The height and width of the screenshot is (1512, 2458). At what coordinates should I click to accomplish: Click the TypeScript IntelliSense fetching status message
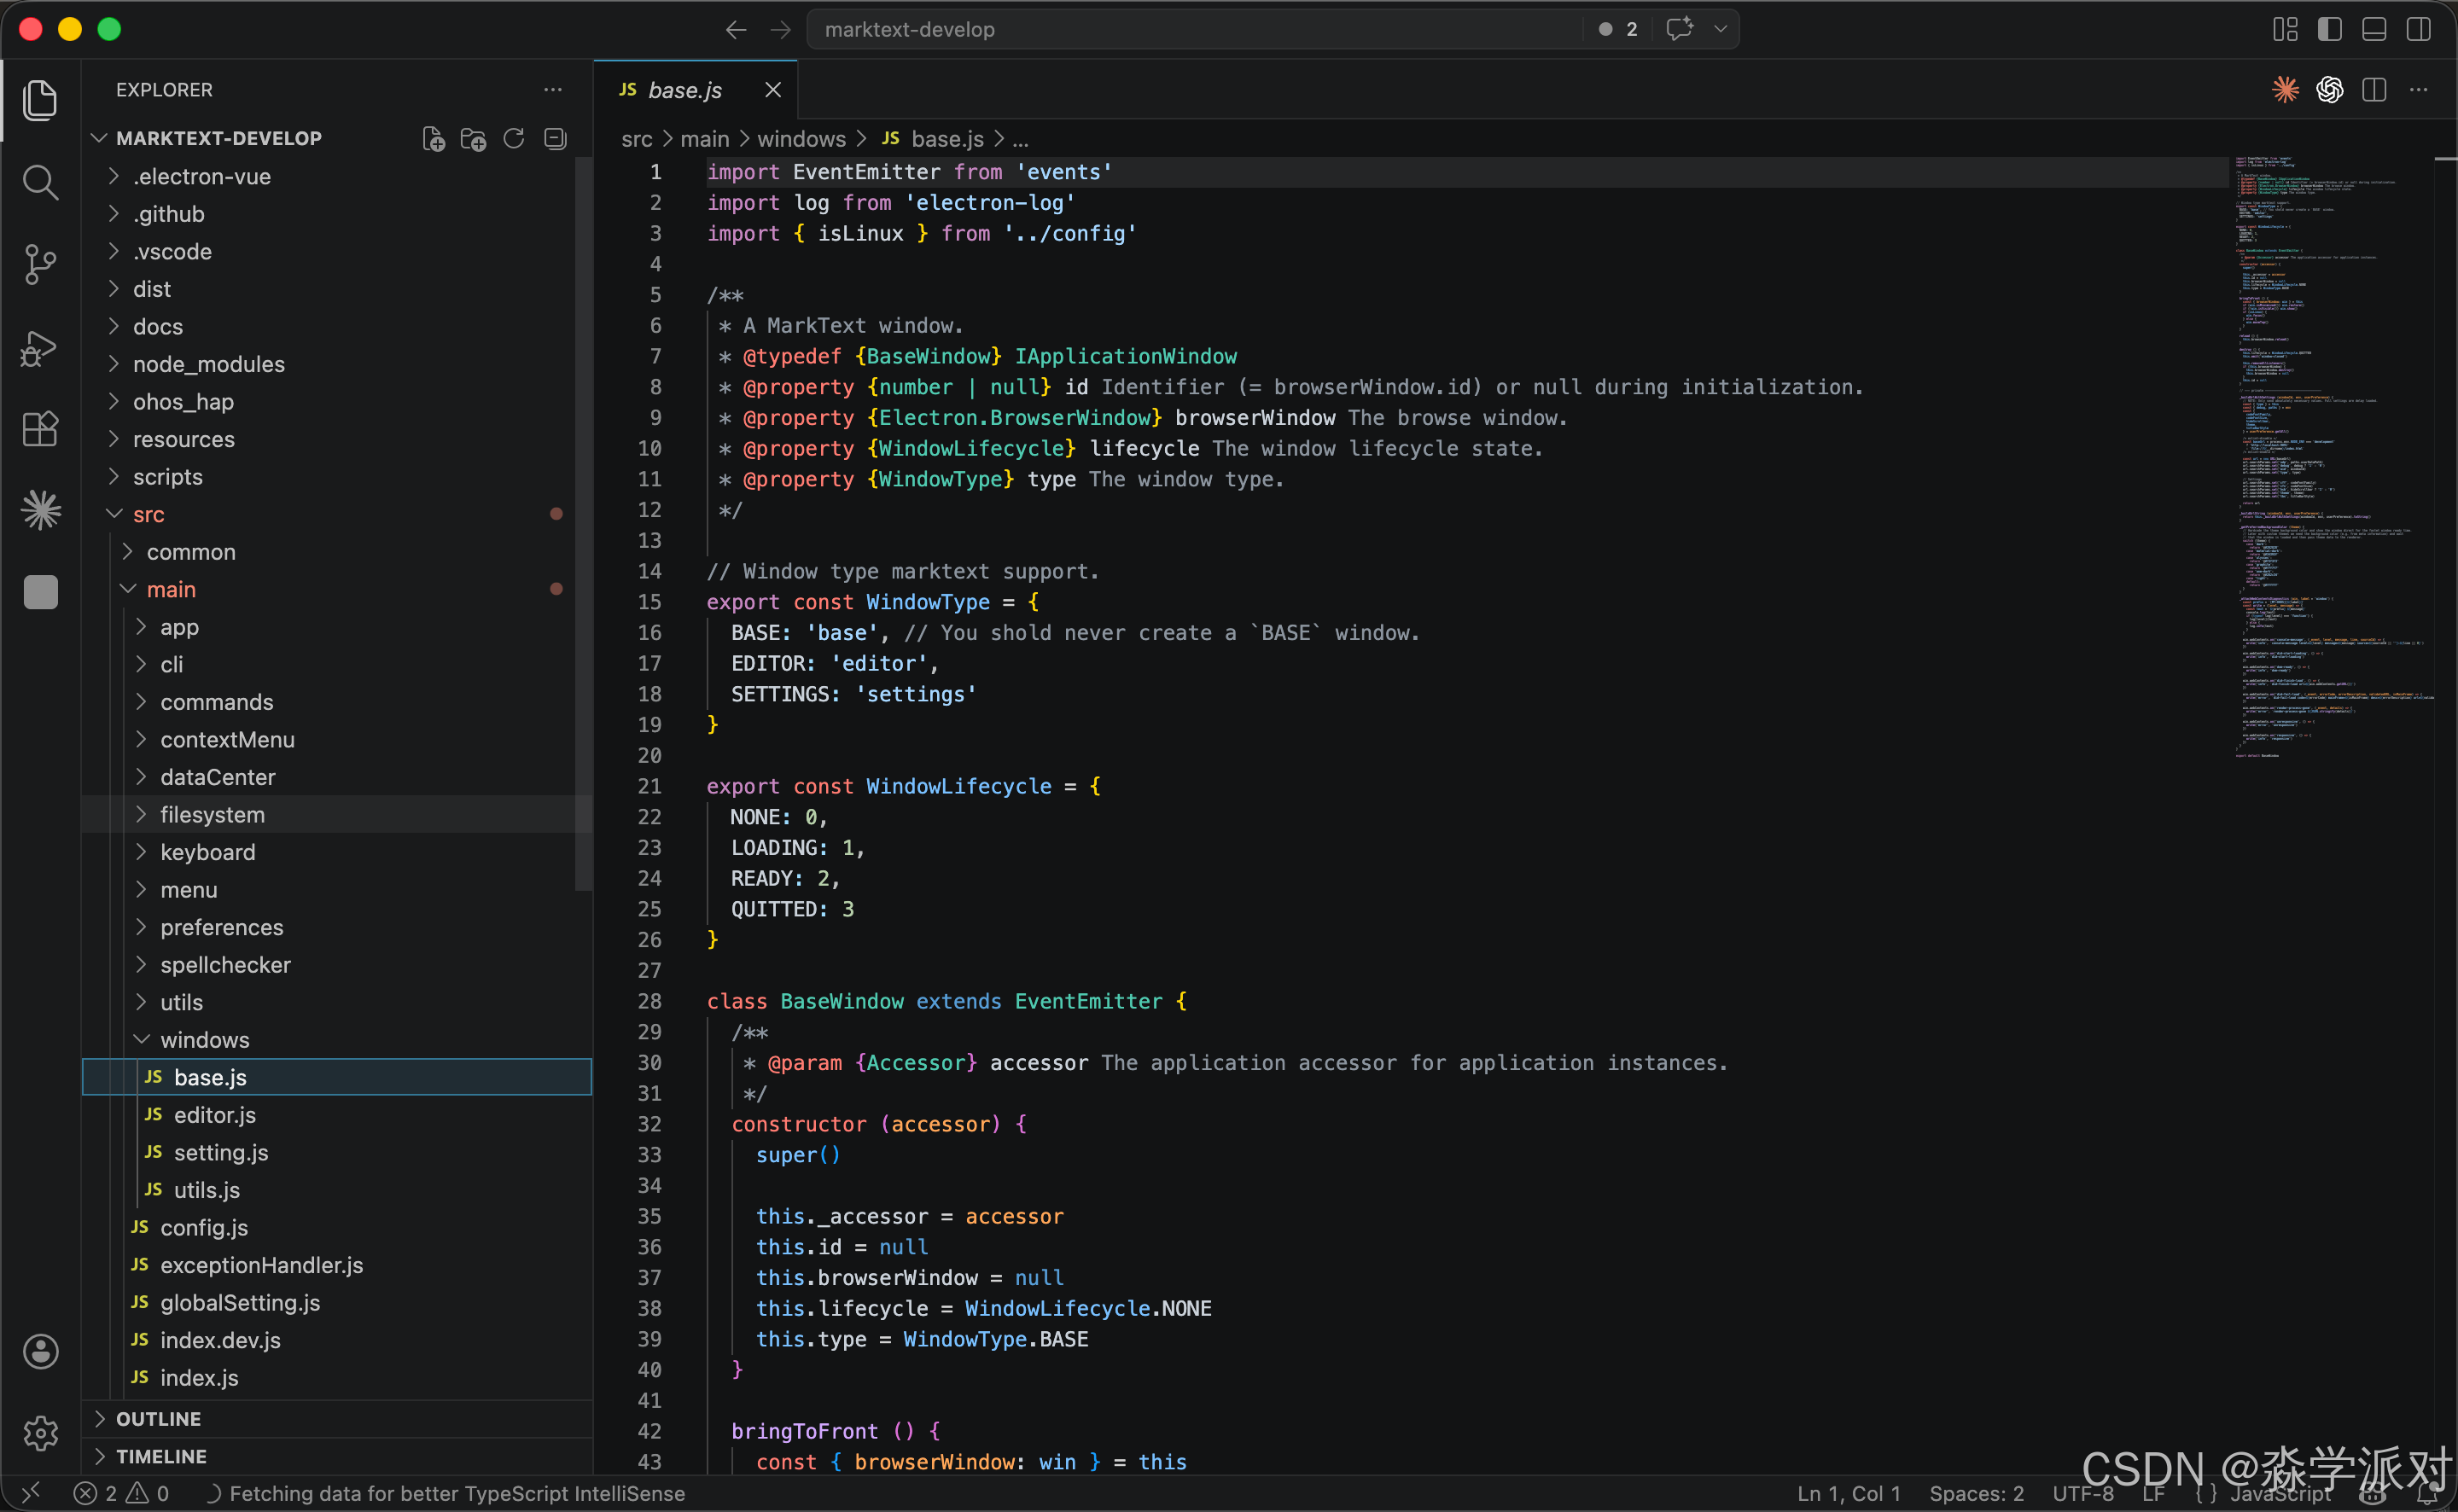445,1493
